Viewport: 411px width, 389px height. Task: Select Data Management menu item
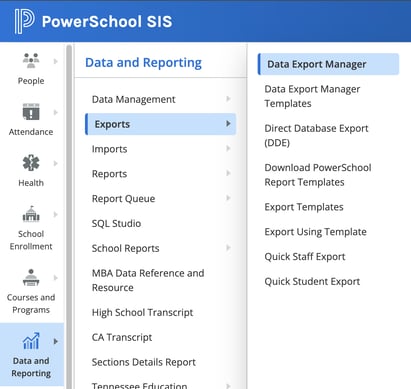133,99
